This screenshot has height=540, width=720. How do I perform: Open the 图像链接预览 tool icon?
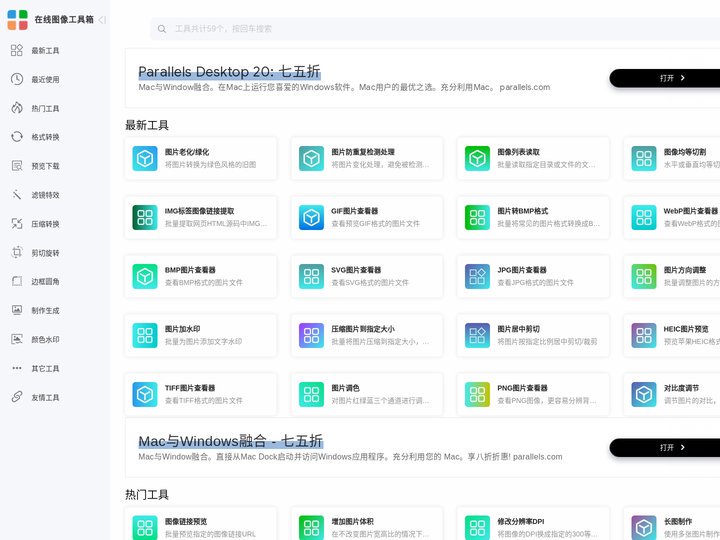tap(145, 528)
